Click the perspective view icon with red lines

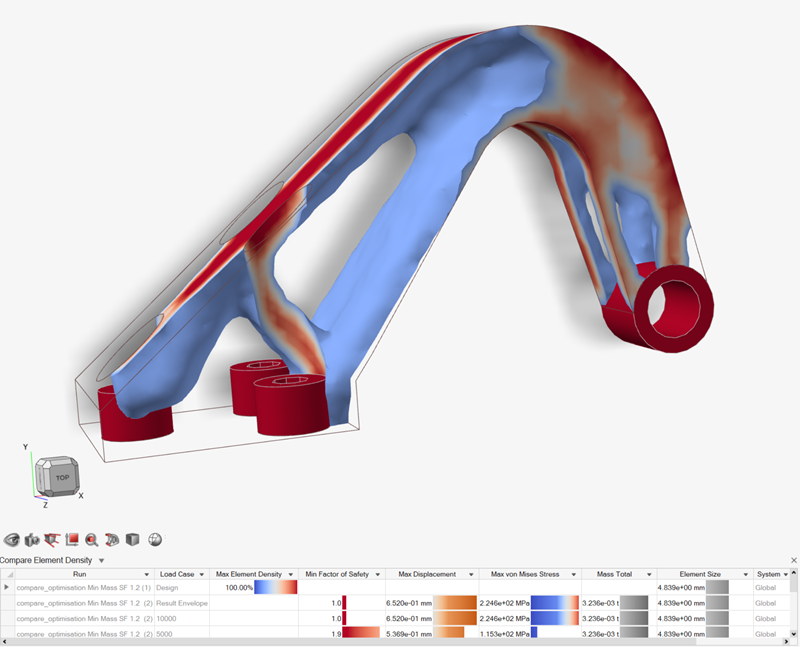pyautogui.click(x=52, y=540)
